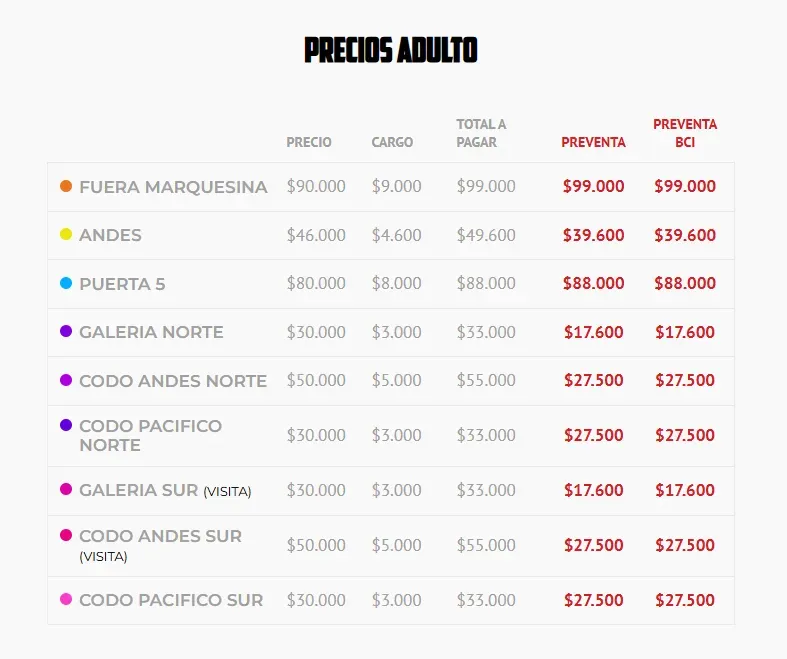The height and width of the screenshot is (659, 787).
Task: Click the blue dot beside Puerta 5
Action: 66,283
